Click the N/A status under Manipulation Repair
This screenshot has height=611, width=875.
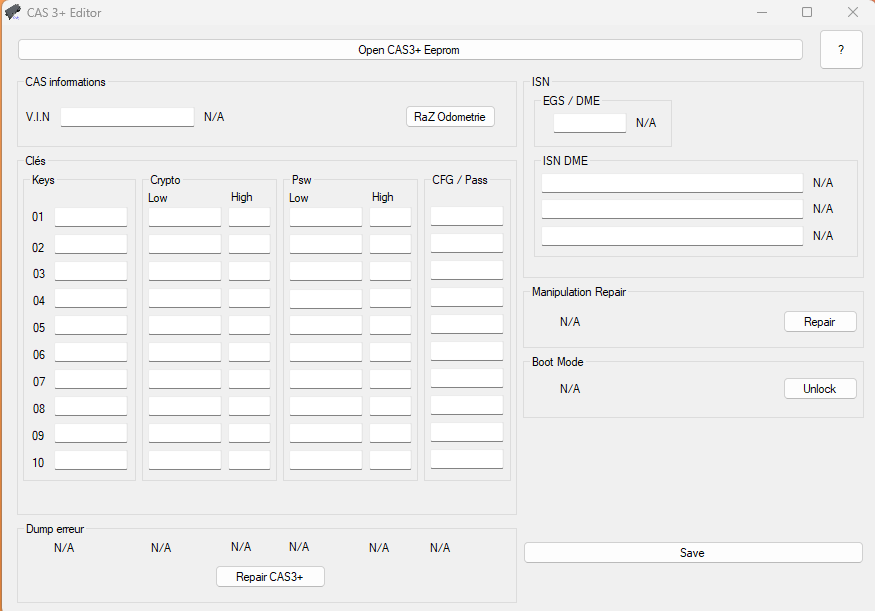[x=570, y=322]
